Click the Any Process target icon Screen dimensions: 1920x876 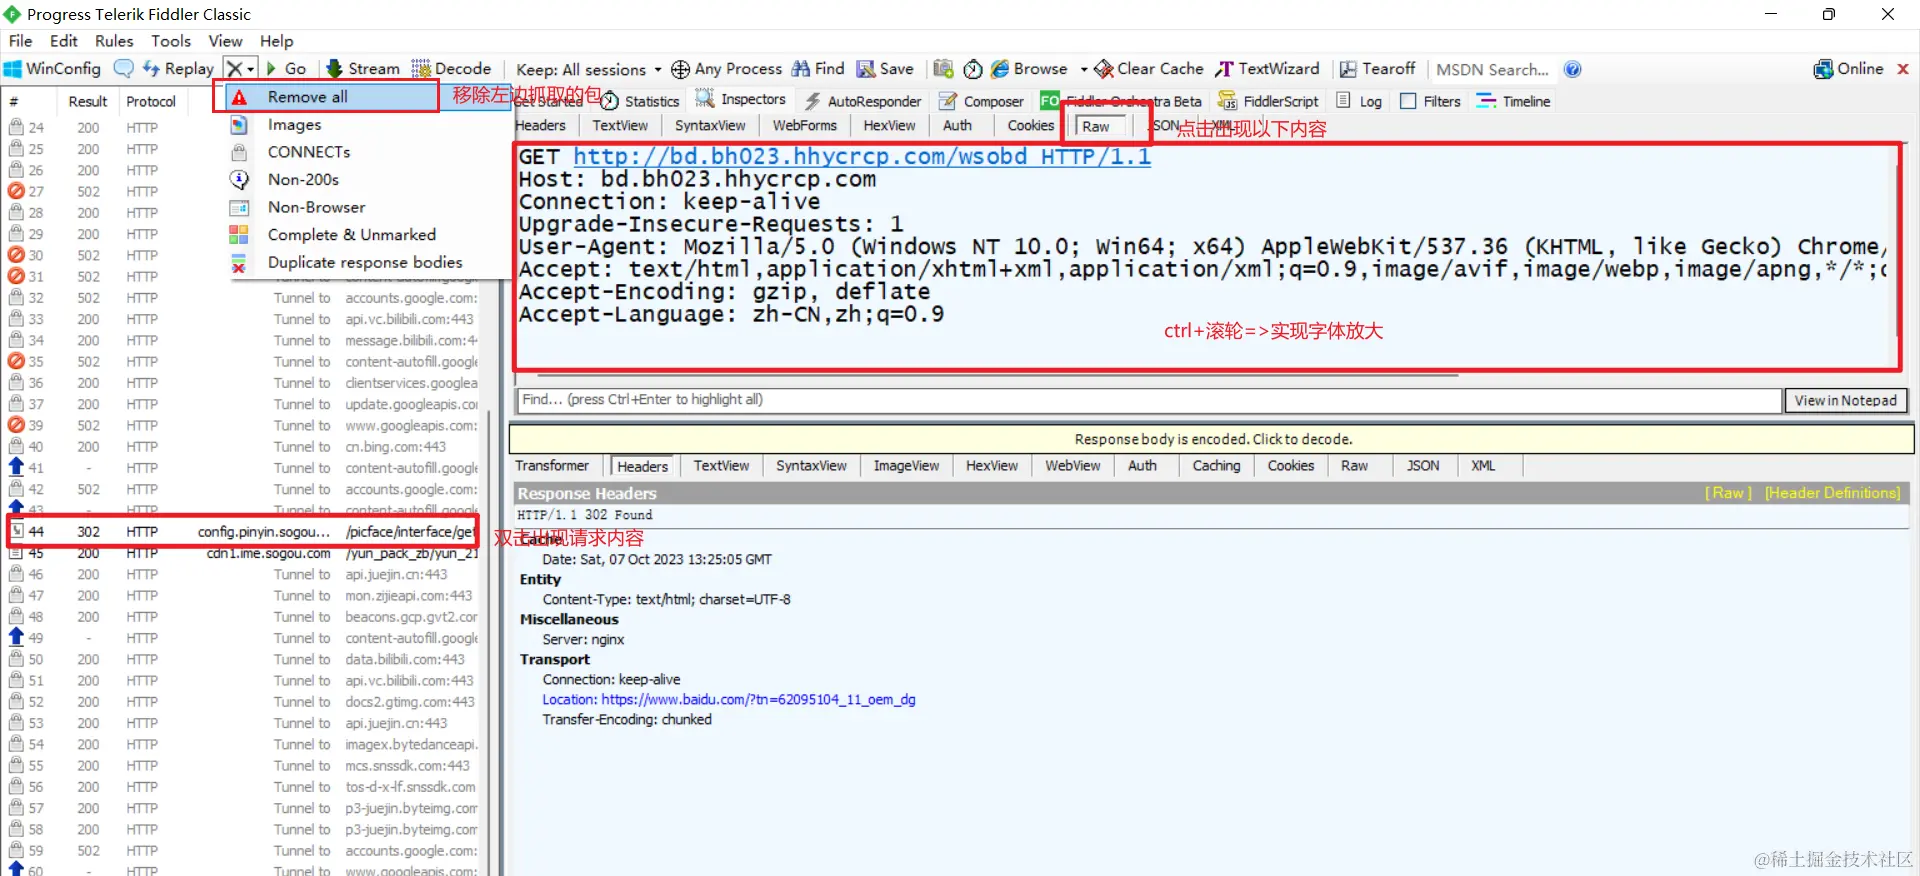(x=680, y=69)
